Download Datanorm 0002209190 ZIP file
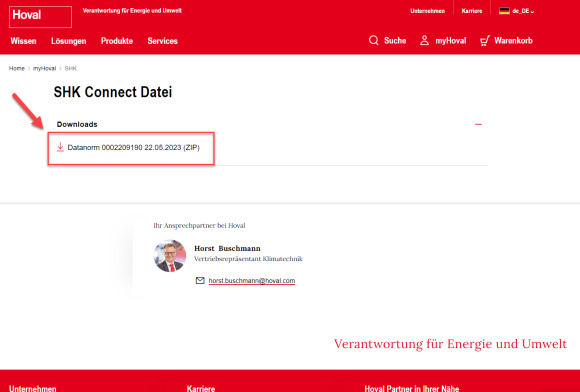580x392 pixels. click(x=134, y=148)
